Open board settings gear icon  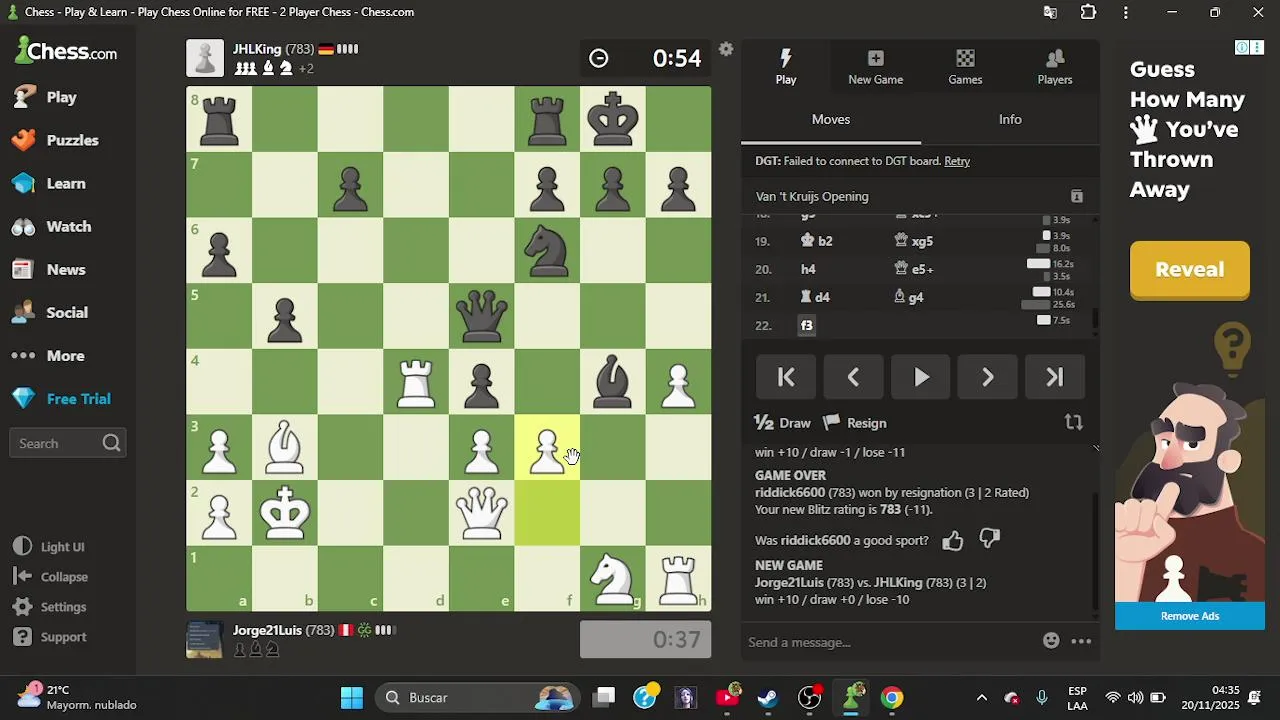726,49
